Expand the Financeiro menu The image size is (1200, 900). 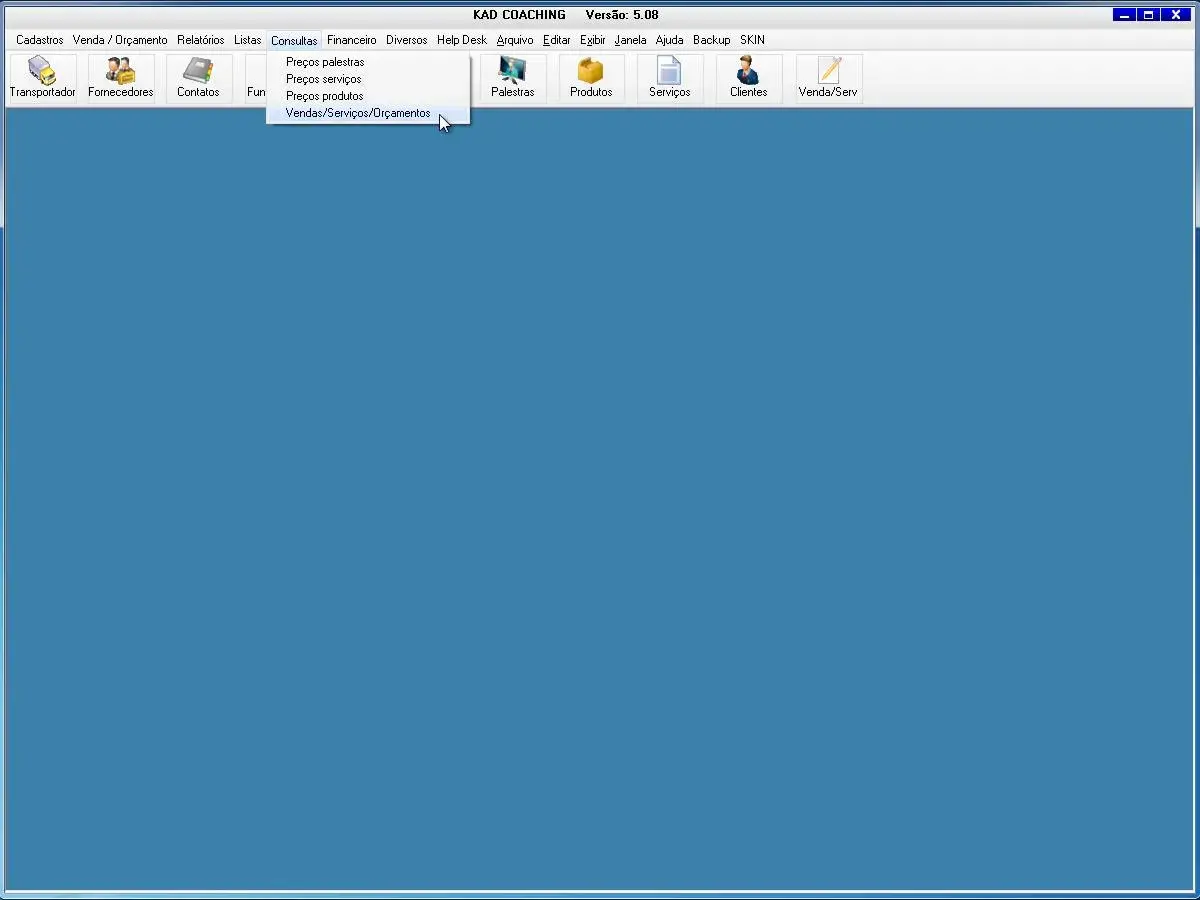351,40
